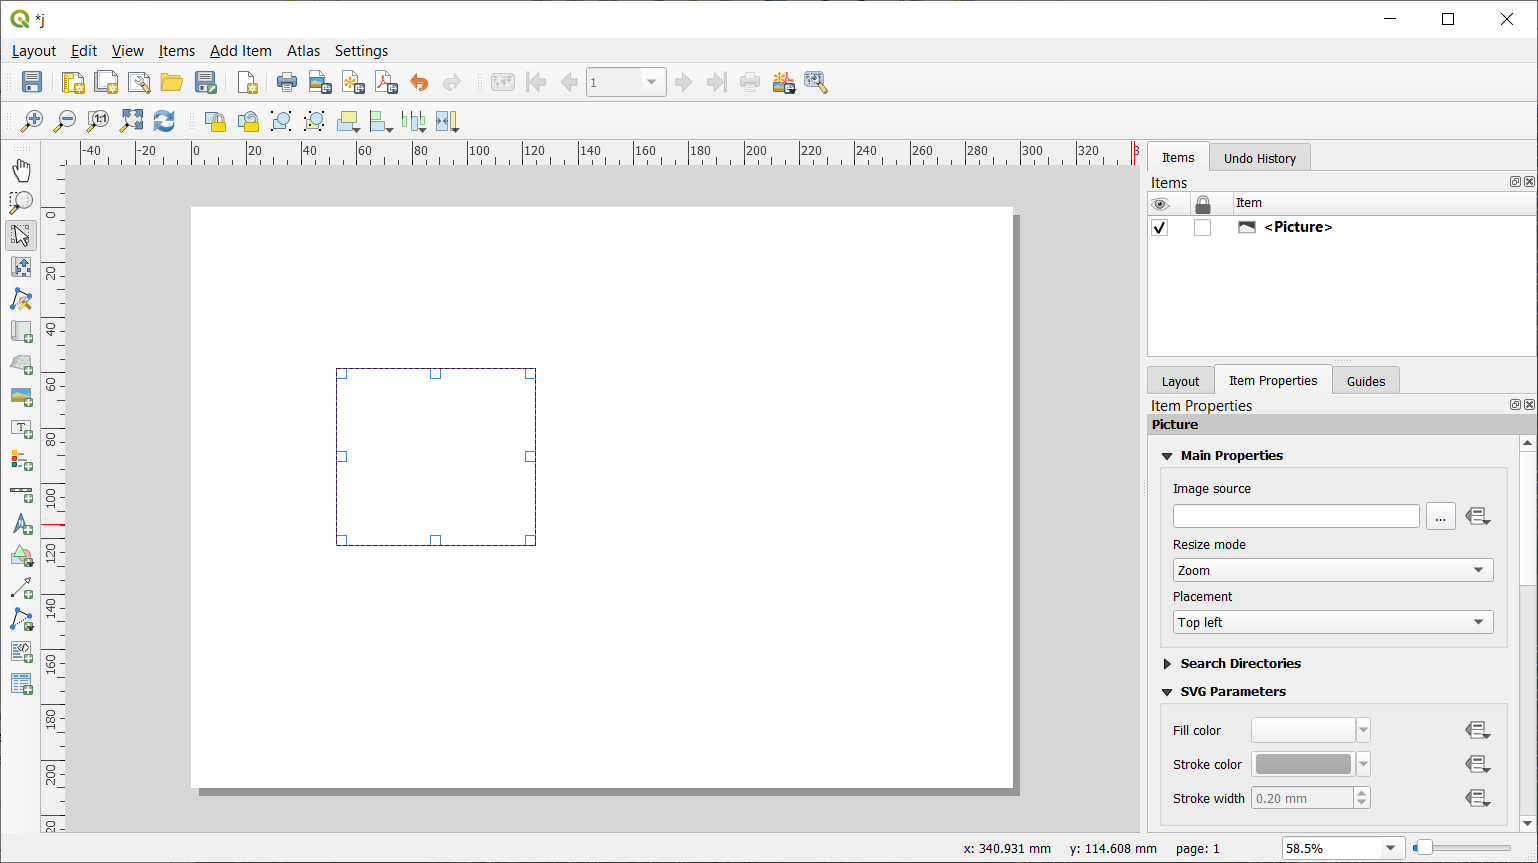
Task: Click the Add Picture tool icon
Action: click(21, 397)
